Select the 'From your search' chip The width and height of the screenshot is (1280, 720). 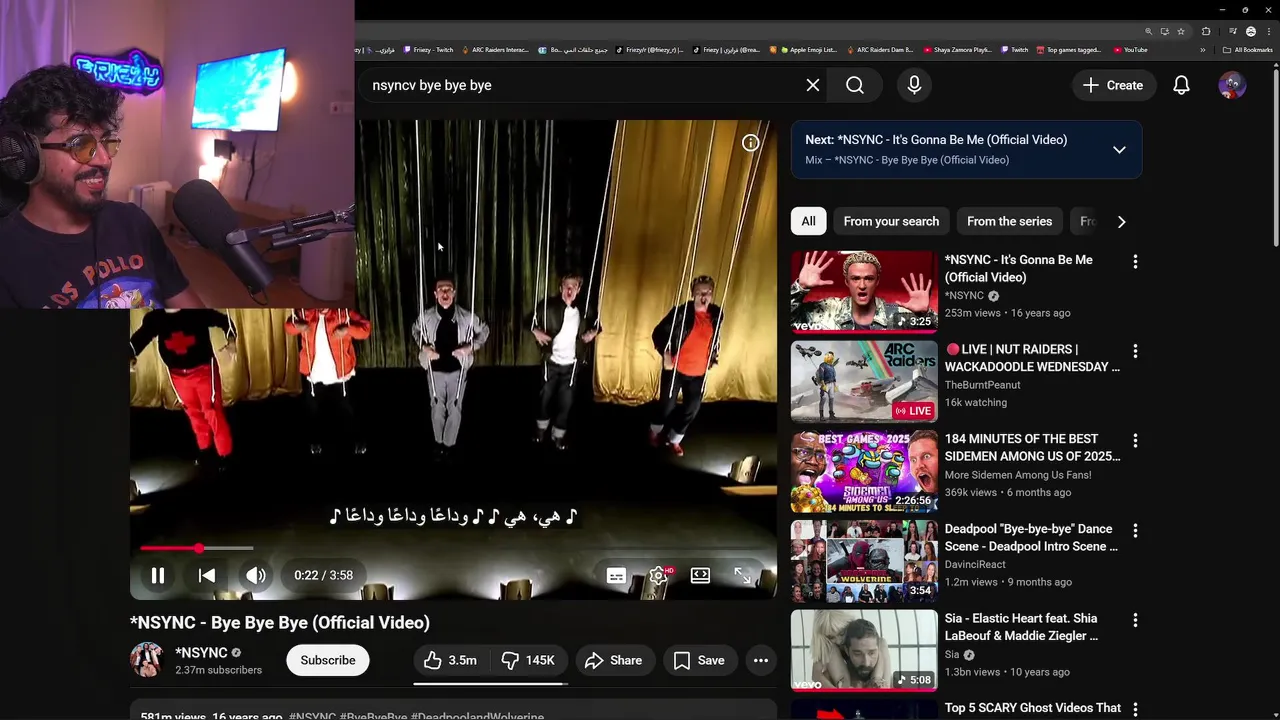coord(891,221)
